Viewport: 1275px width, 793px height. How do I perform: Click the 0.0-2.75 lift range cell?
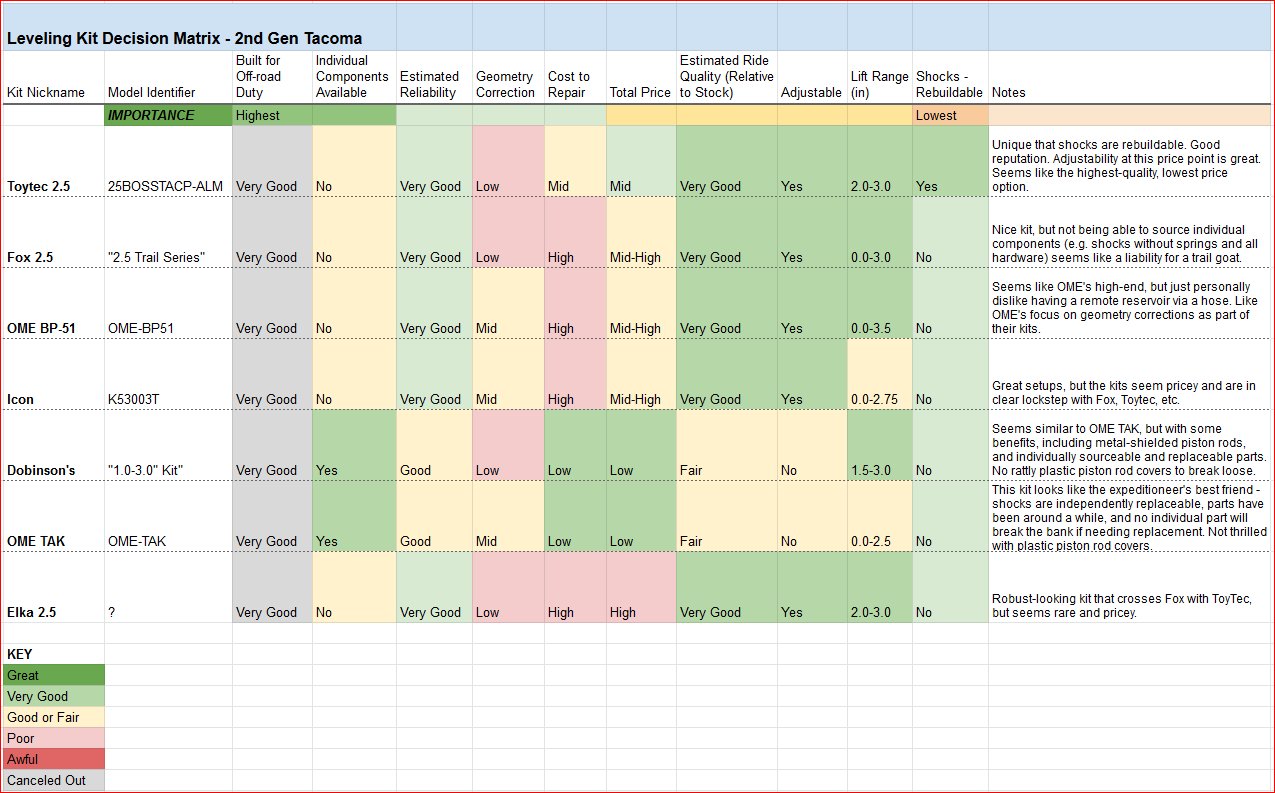[880, 374]
